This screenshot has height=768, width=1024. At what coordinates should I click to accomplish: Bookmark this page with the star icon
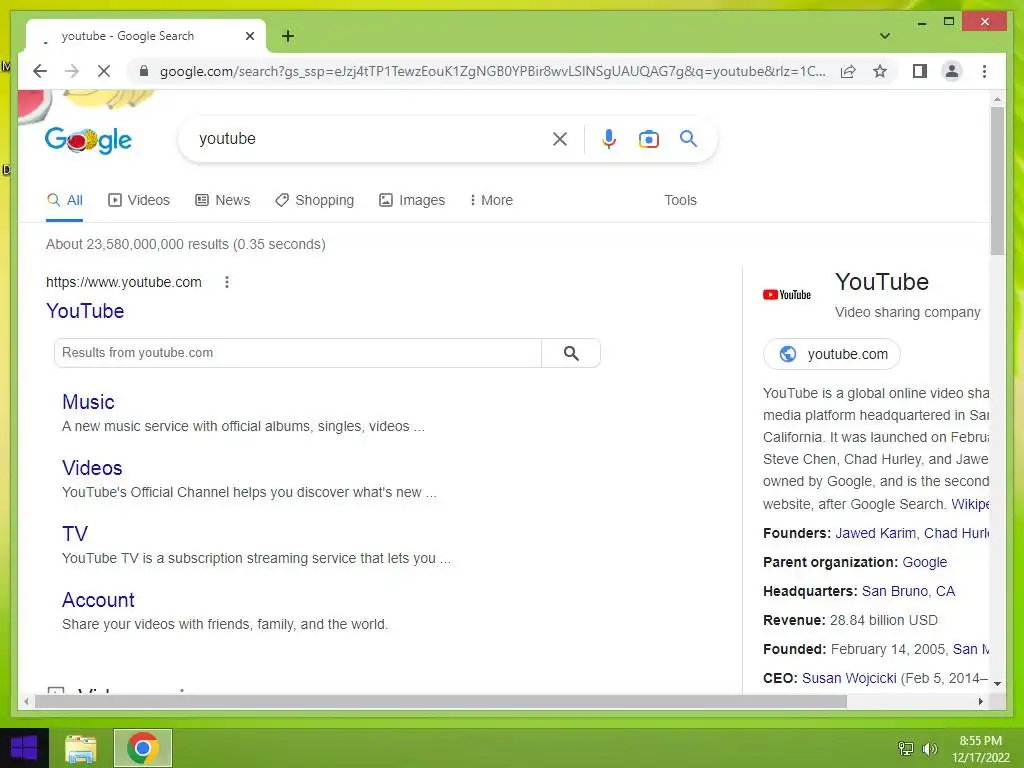click(880, 71)
